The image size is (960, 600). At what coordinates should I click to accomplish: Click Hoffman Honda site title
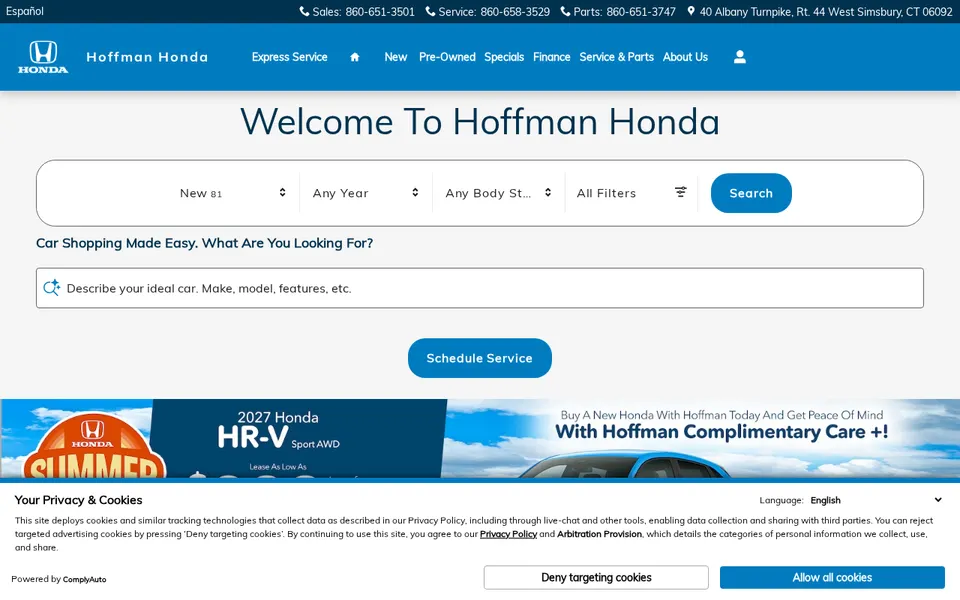pos(147,57)
